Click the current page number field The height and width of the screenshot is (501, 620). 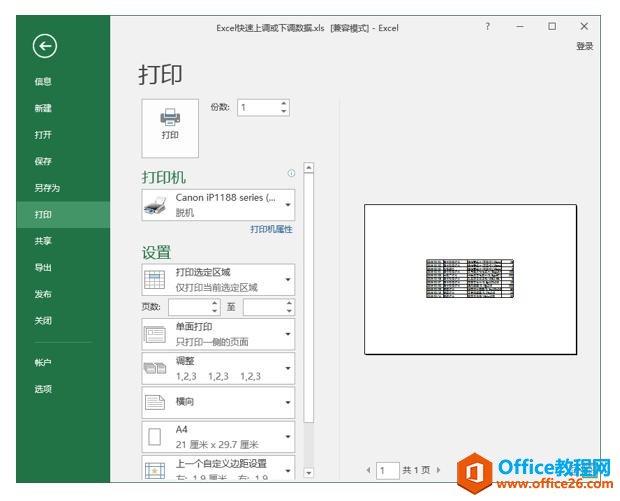pyautogui.click(x=388, y=471)
